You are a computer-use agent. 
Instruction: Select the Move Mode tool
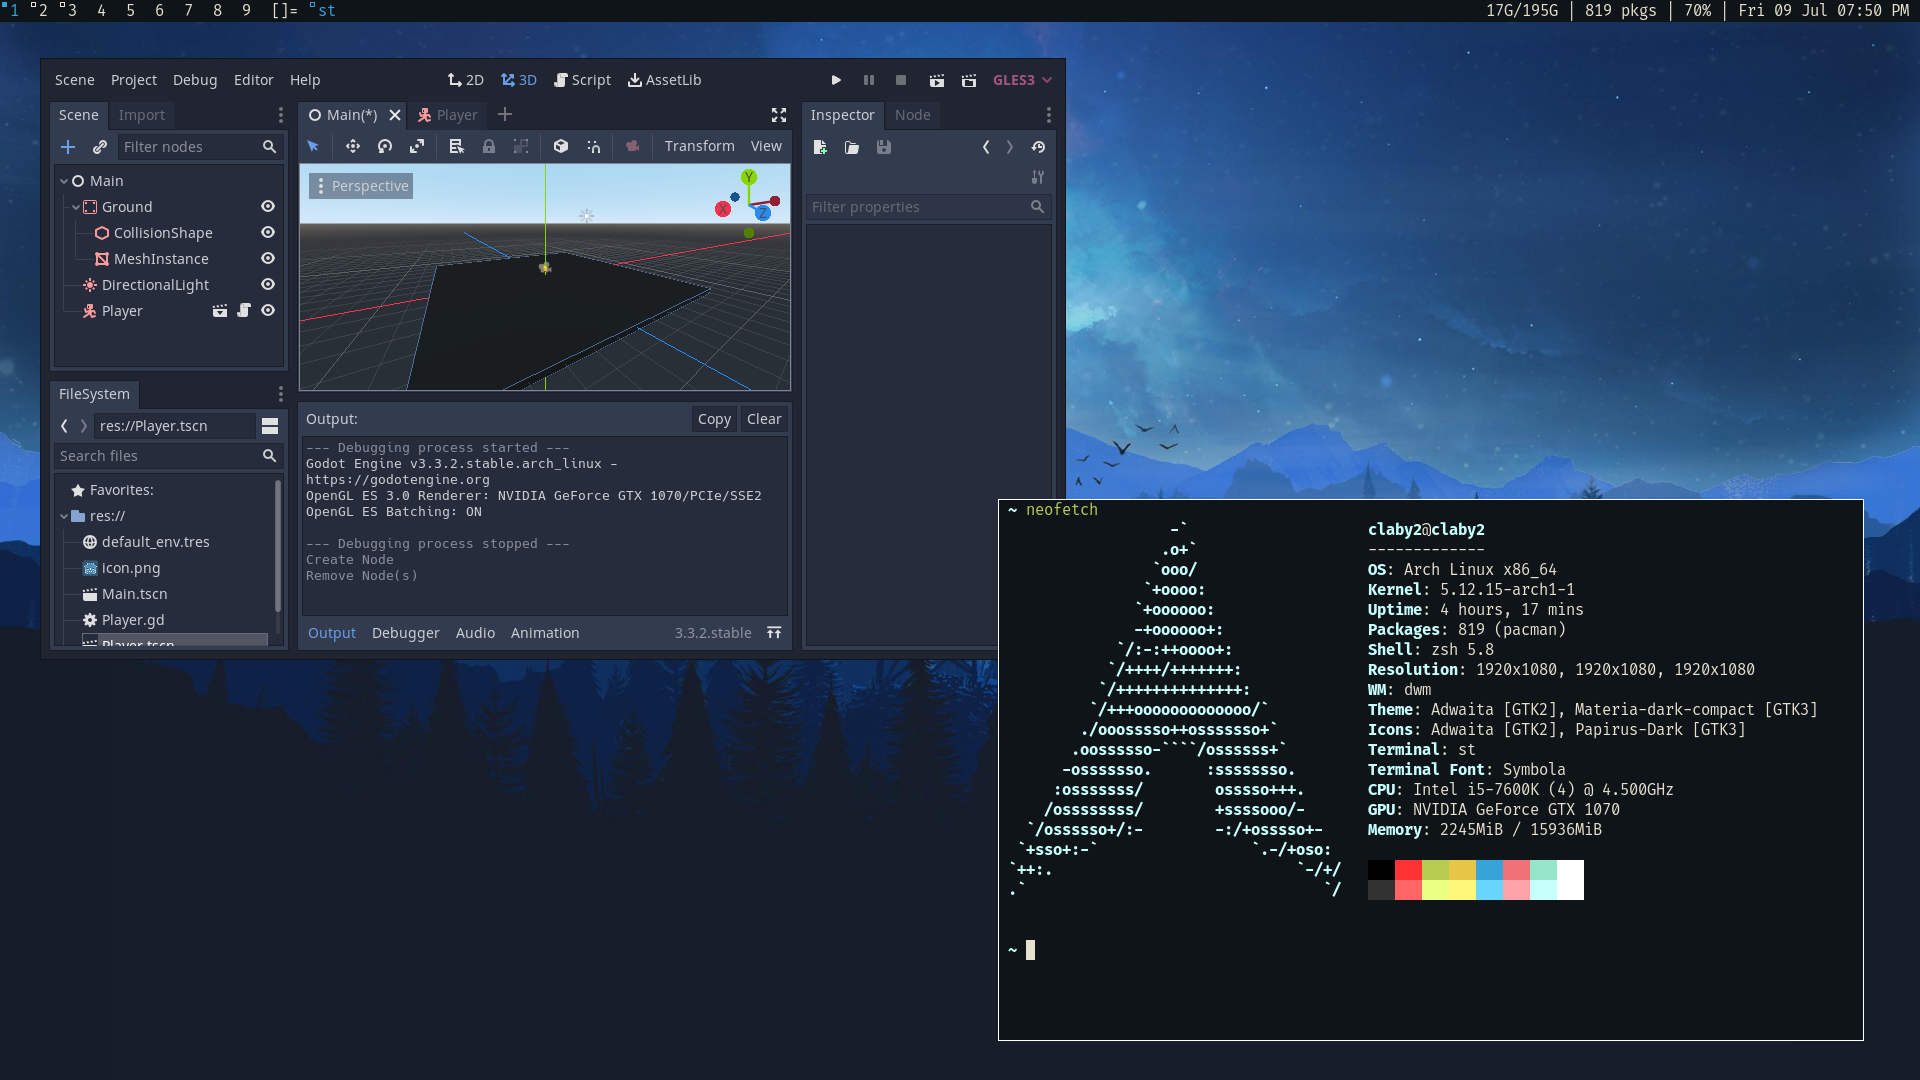point(353,146)
